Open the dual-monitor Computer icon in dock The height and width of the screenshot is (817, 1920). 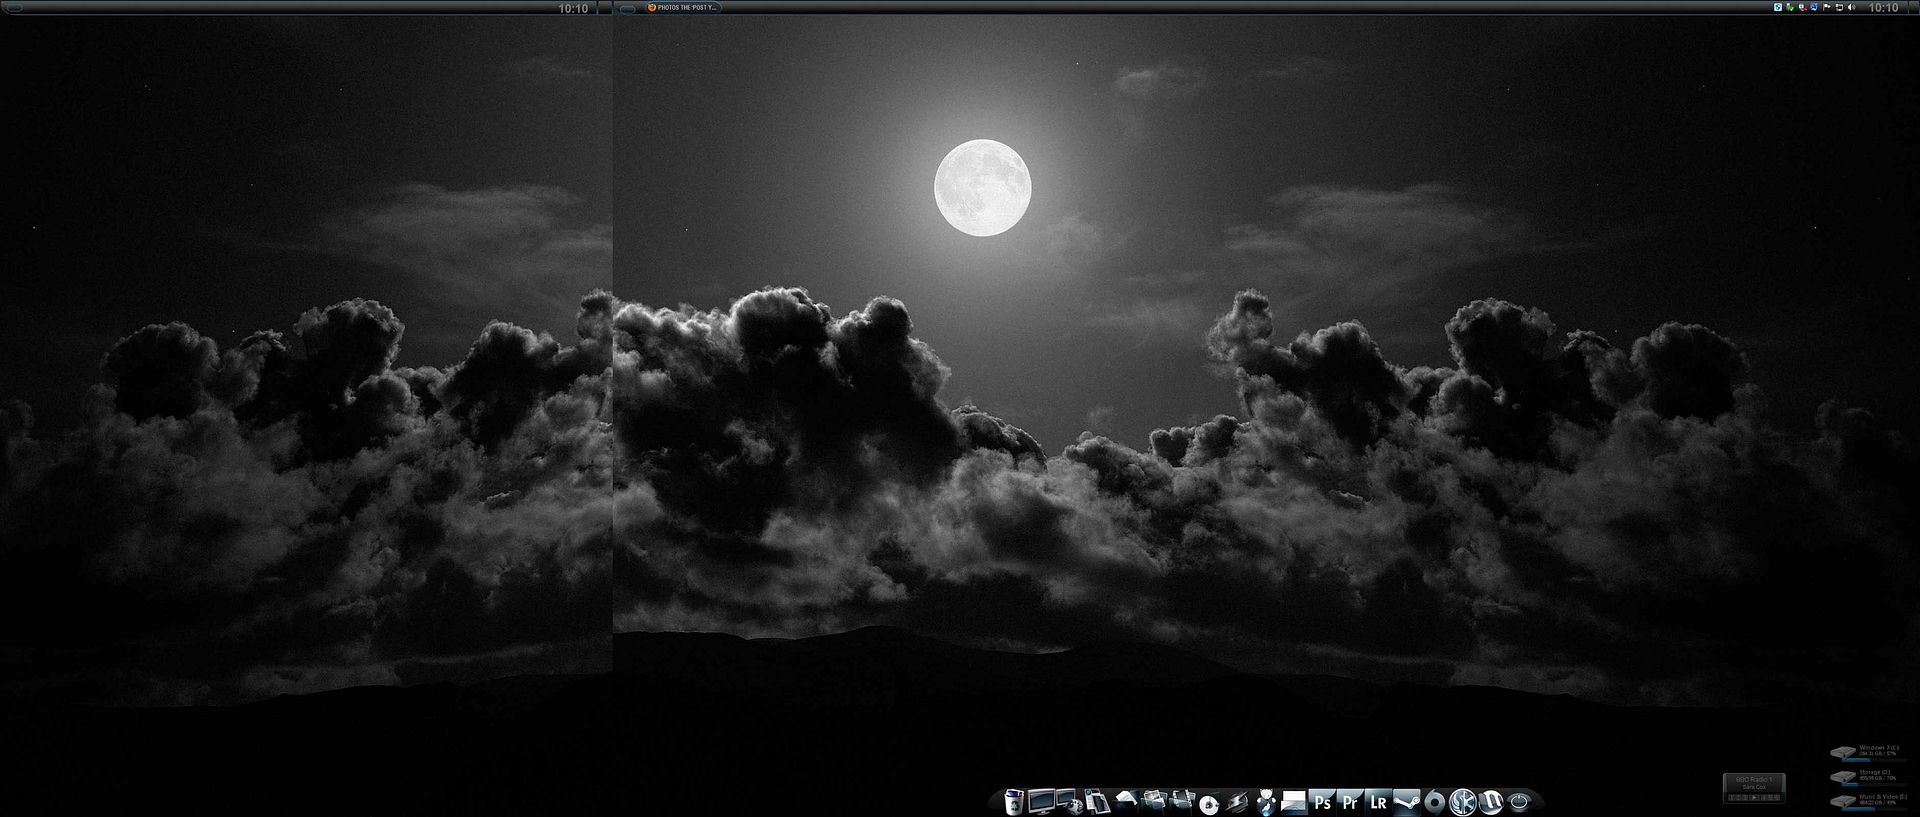tap(1042, 802)
